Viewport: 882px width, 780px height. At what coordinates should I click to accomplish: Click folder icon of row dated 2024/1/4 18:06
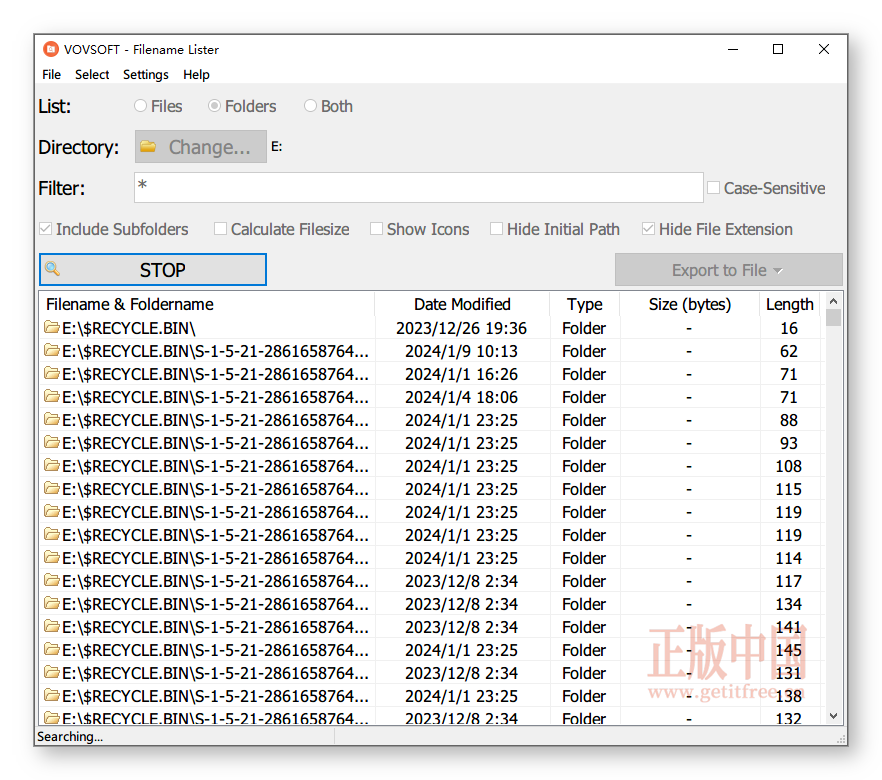coord(52,396)
